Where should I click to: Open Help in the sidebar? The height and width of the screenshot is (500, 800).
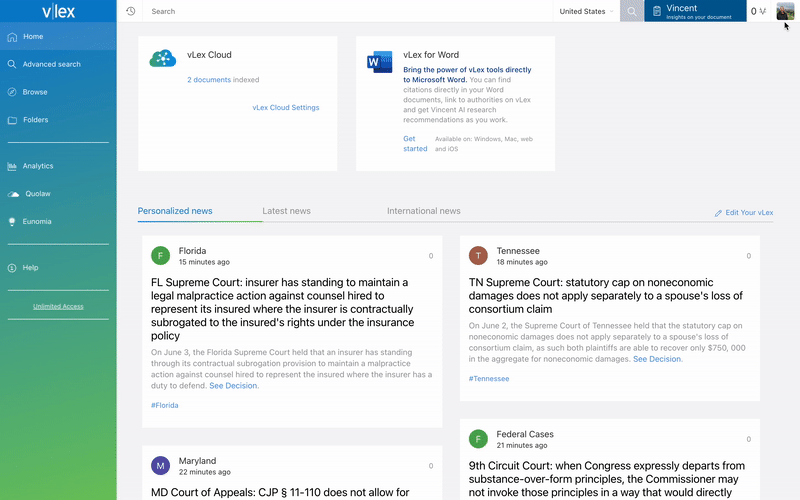58,267
